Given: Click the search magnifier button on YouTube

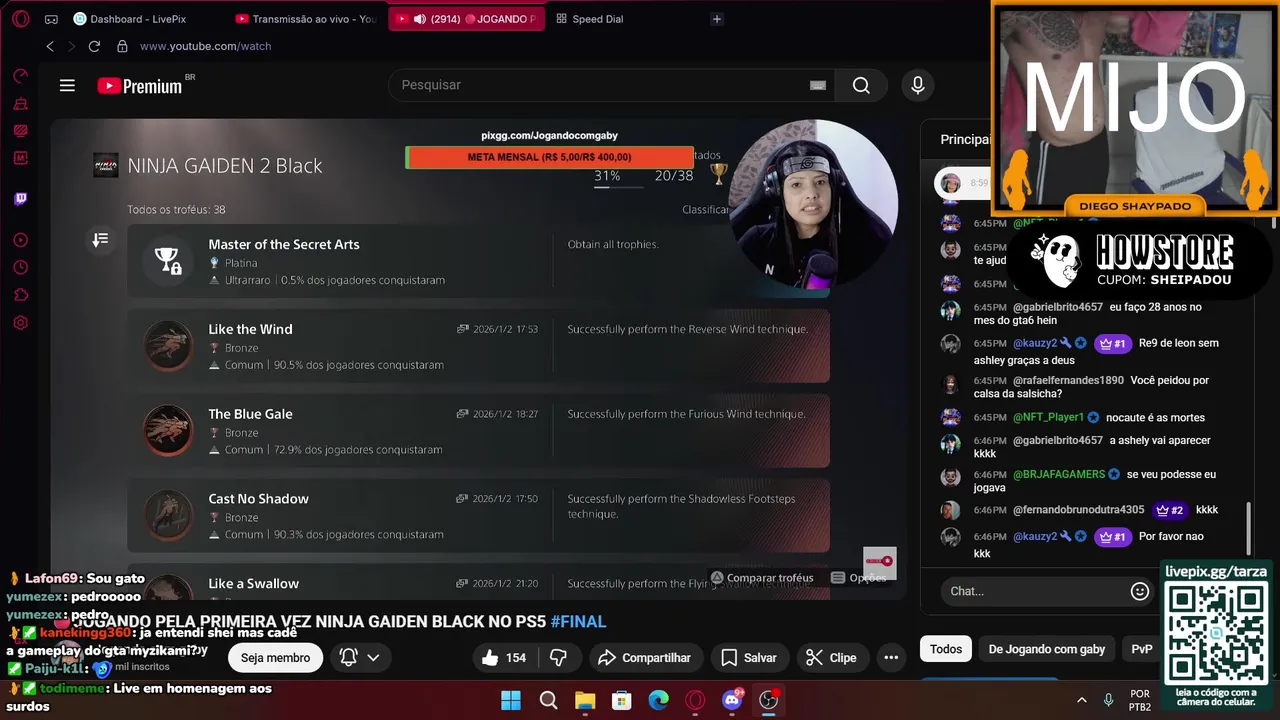Looking at the screenshot, I should click(861, 85).
